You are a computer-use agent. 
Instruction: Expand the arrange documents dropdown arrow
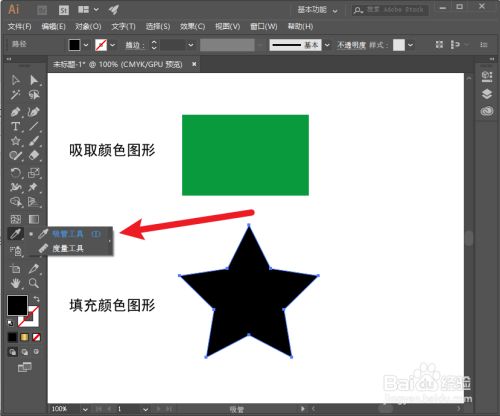(96, 10)
